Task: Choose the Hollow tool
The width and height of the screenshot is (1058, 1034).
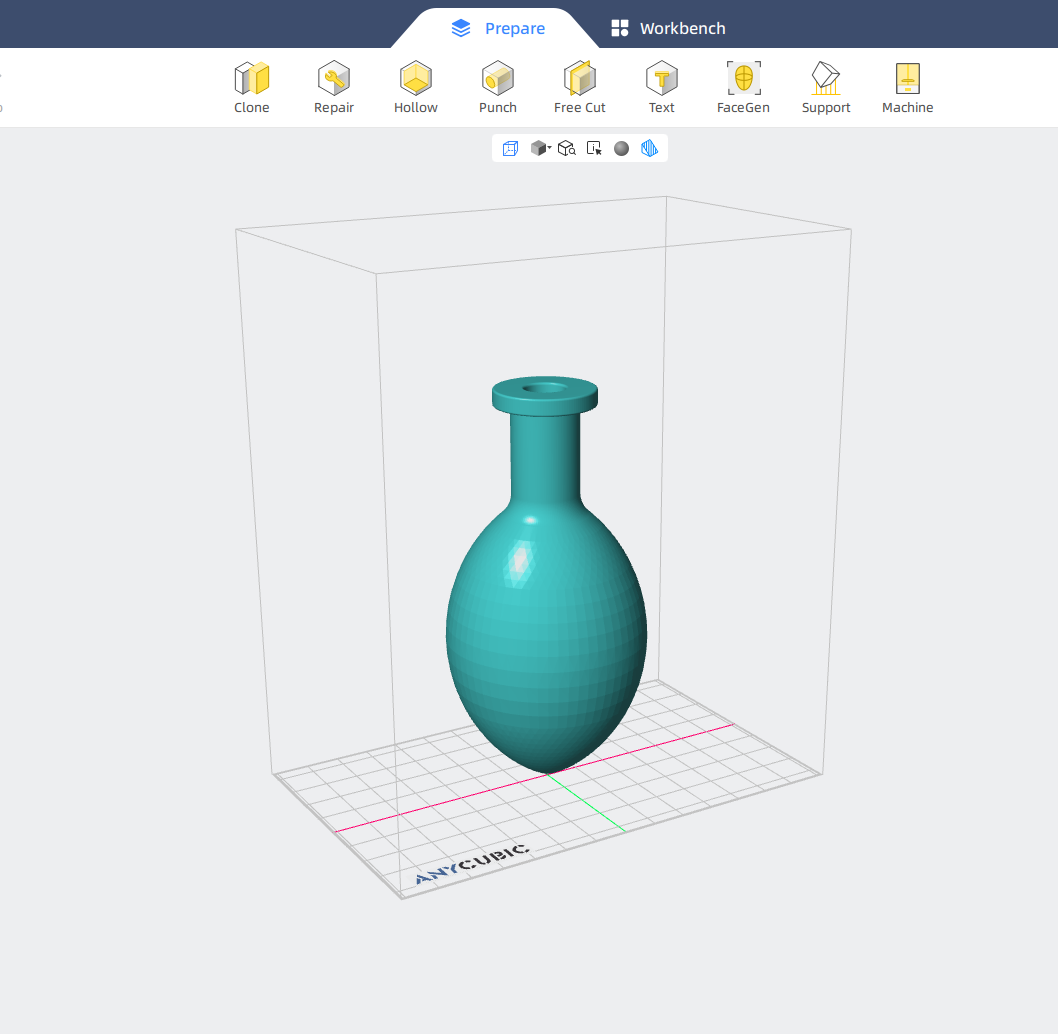Action: [x=416, y=88]
